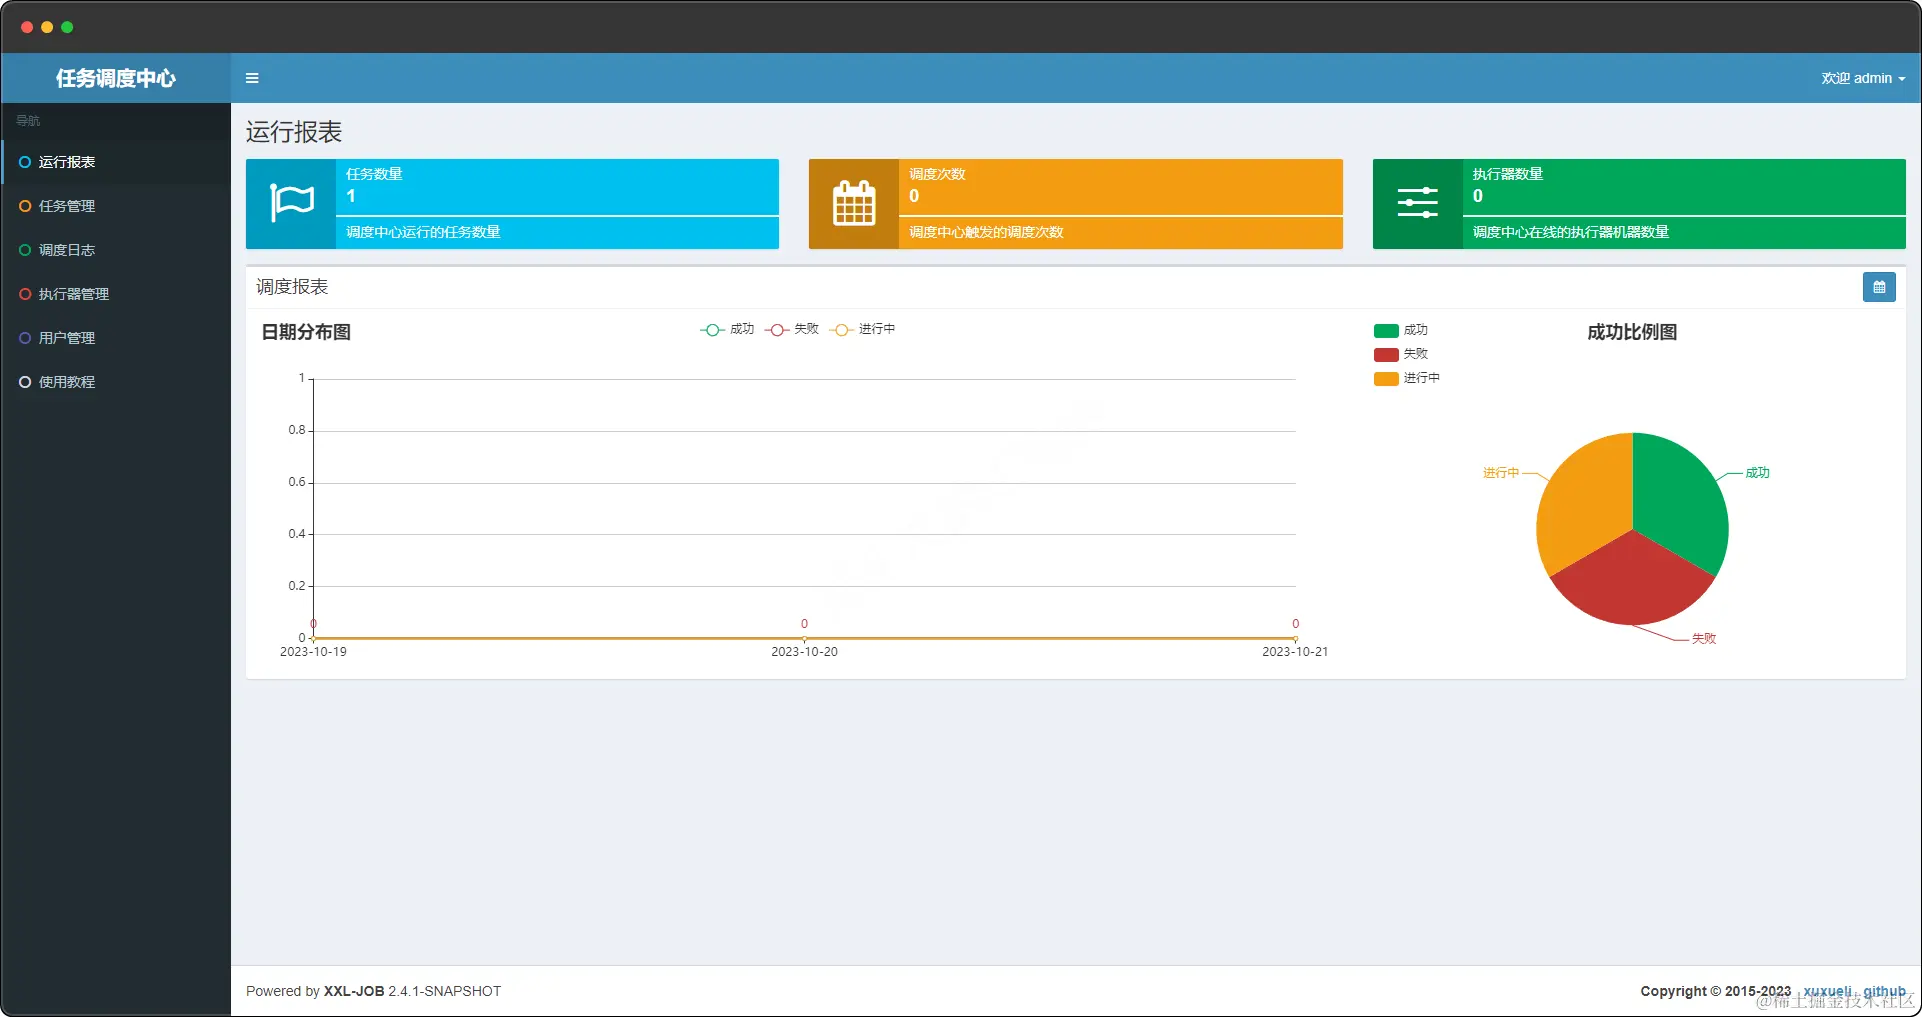
Task: Toggle the 成功 series in line chart legend
Action: point(727,329)
